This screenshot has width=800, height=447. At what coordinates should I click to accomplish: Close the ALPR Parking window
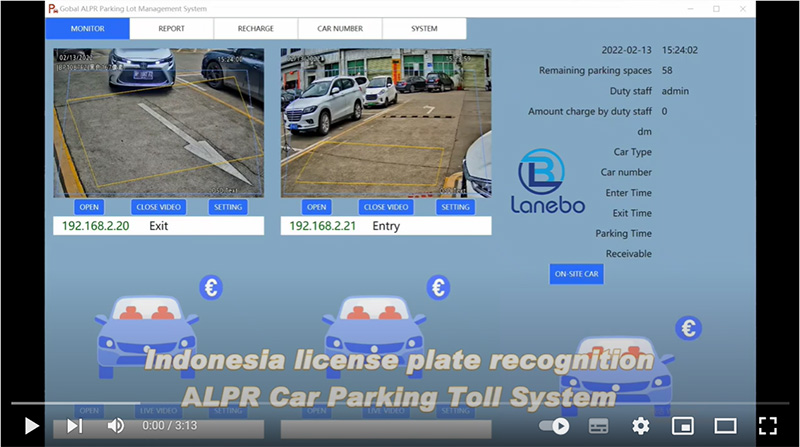coord(743,9)
